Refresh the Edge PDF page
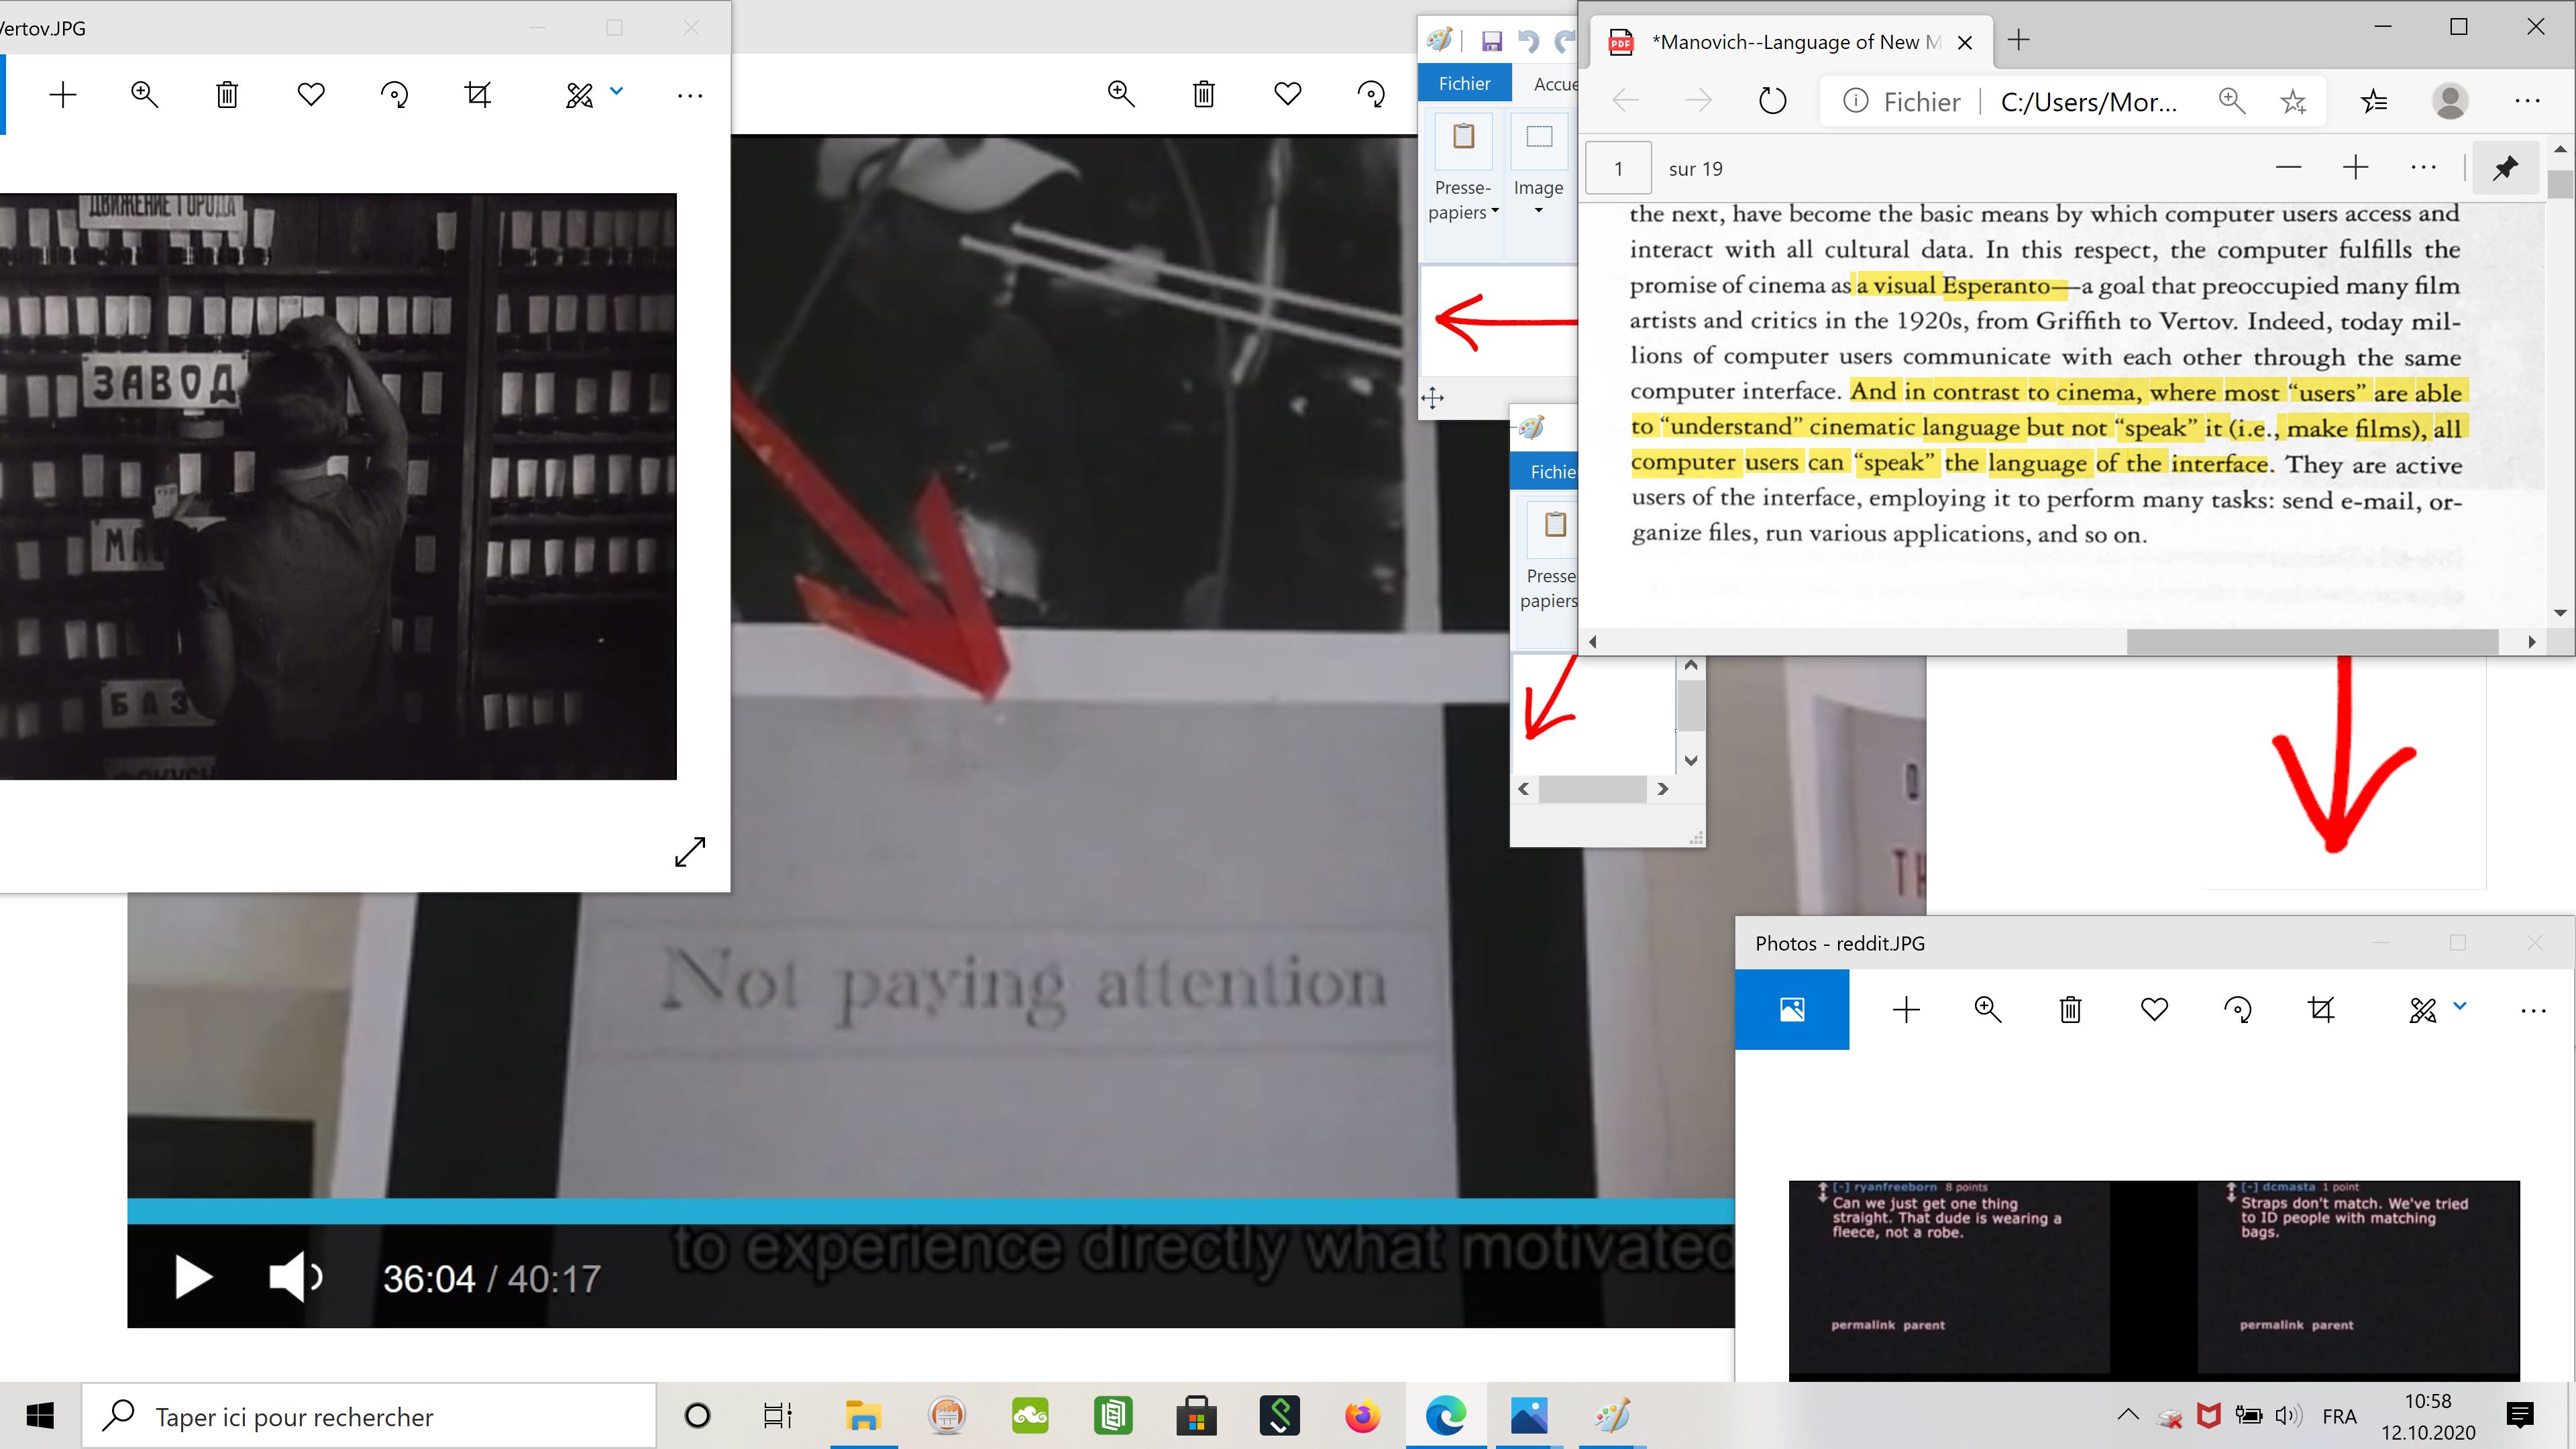Viewport: 2576px width, 1449px height. [1772, 101]
